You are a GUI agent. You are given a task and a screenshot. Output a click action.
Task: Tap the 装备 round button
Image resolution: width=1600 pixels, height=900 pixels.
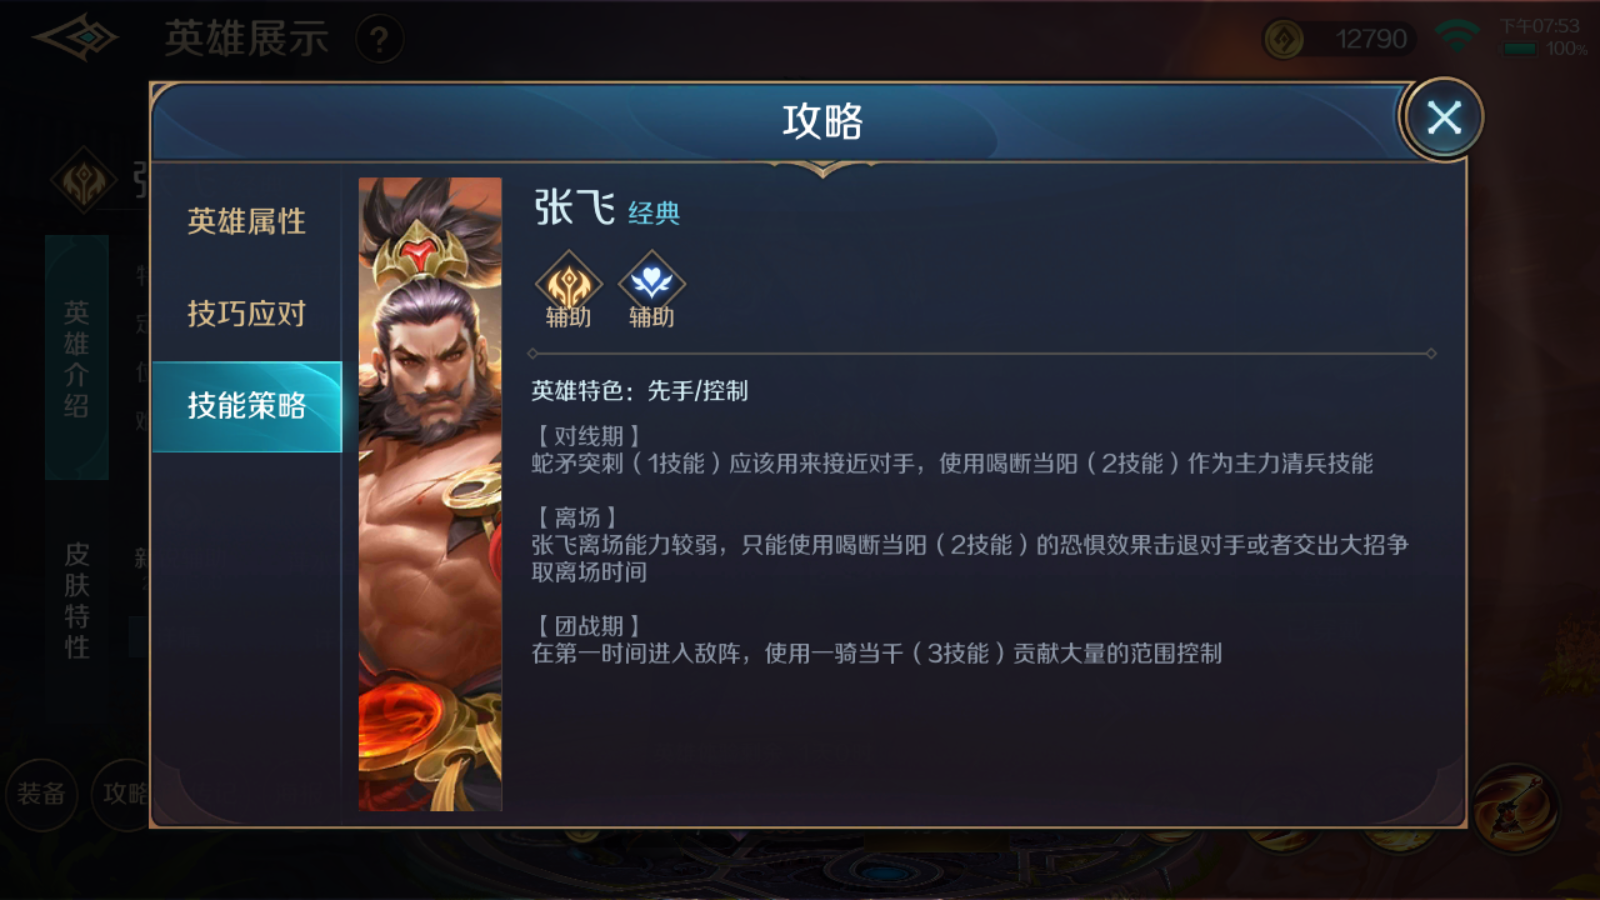pos(41,794)
